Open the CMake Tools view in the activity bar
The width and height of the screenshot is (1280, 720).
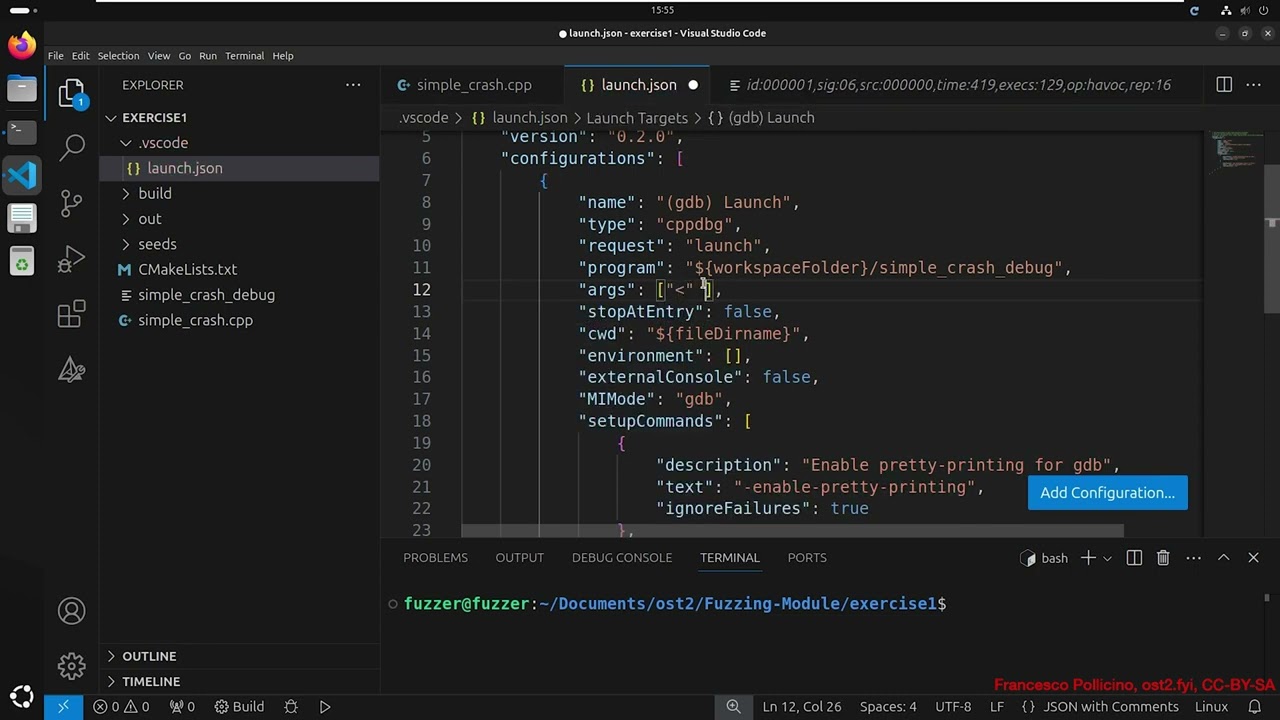(72, 370)
